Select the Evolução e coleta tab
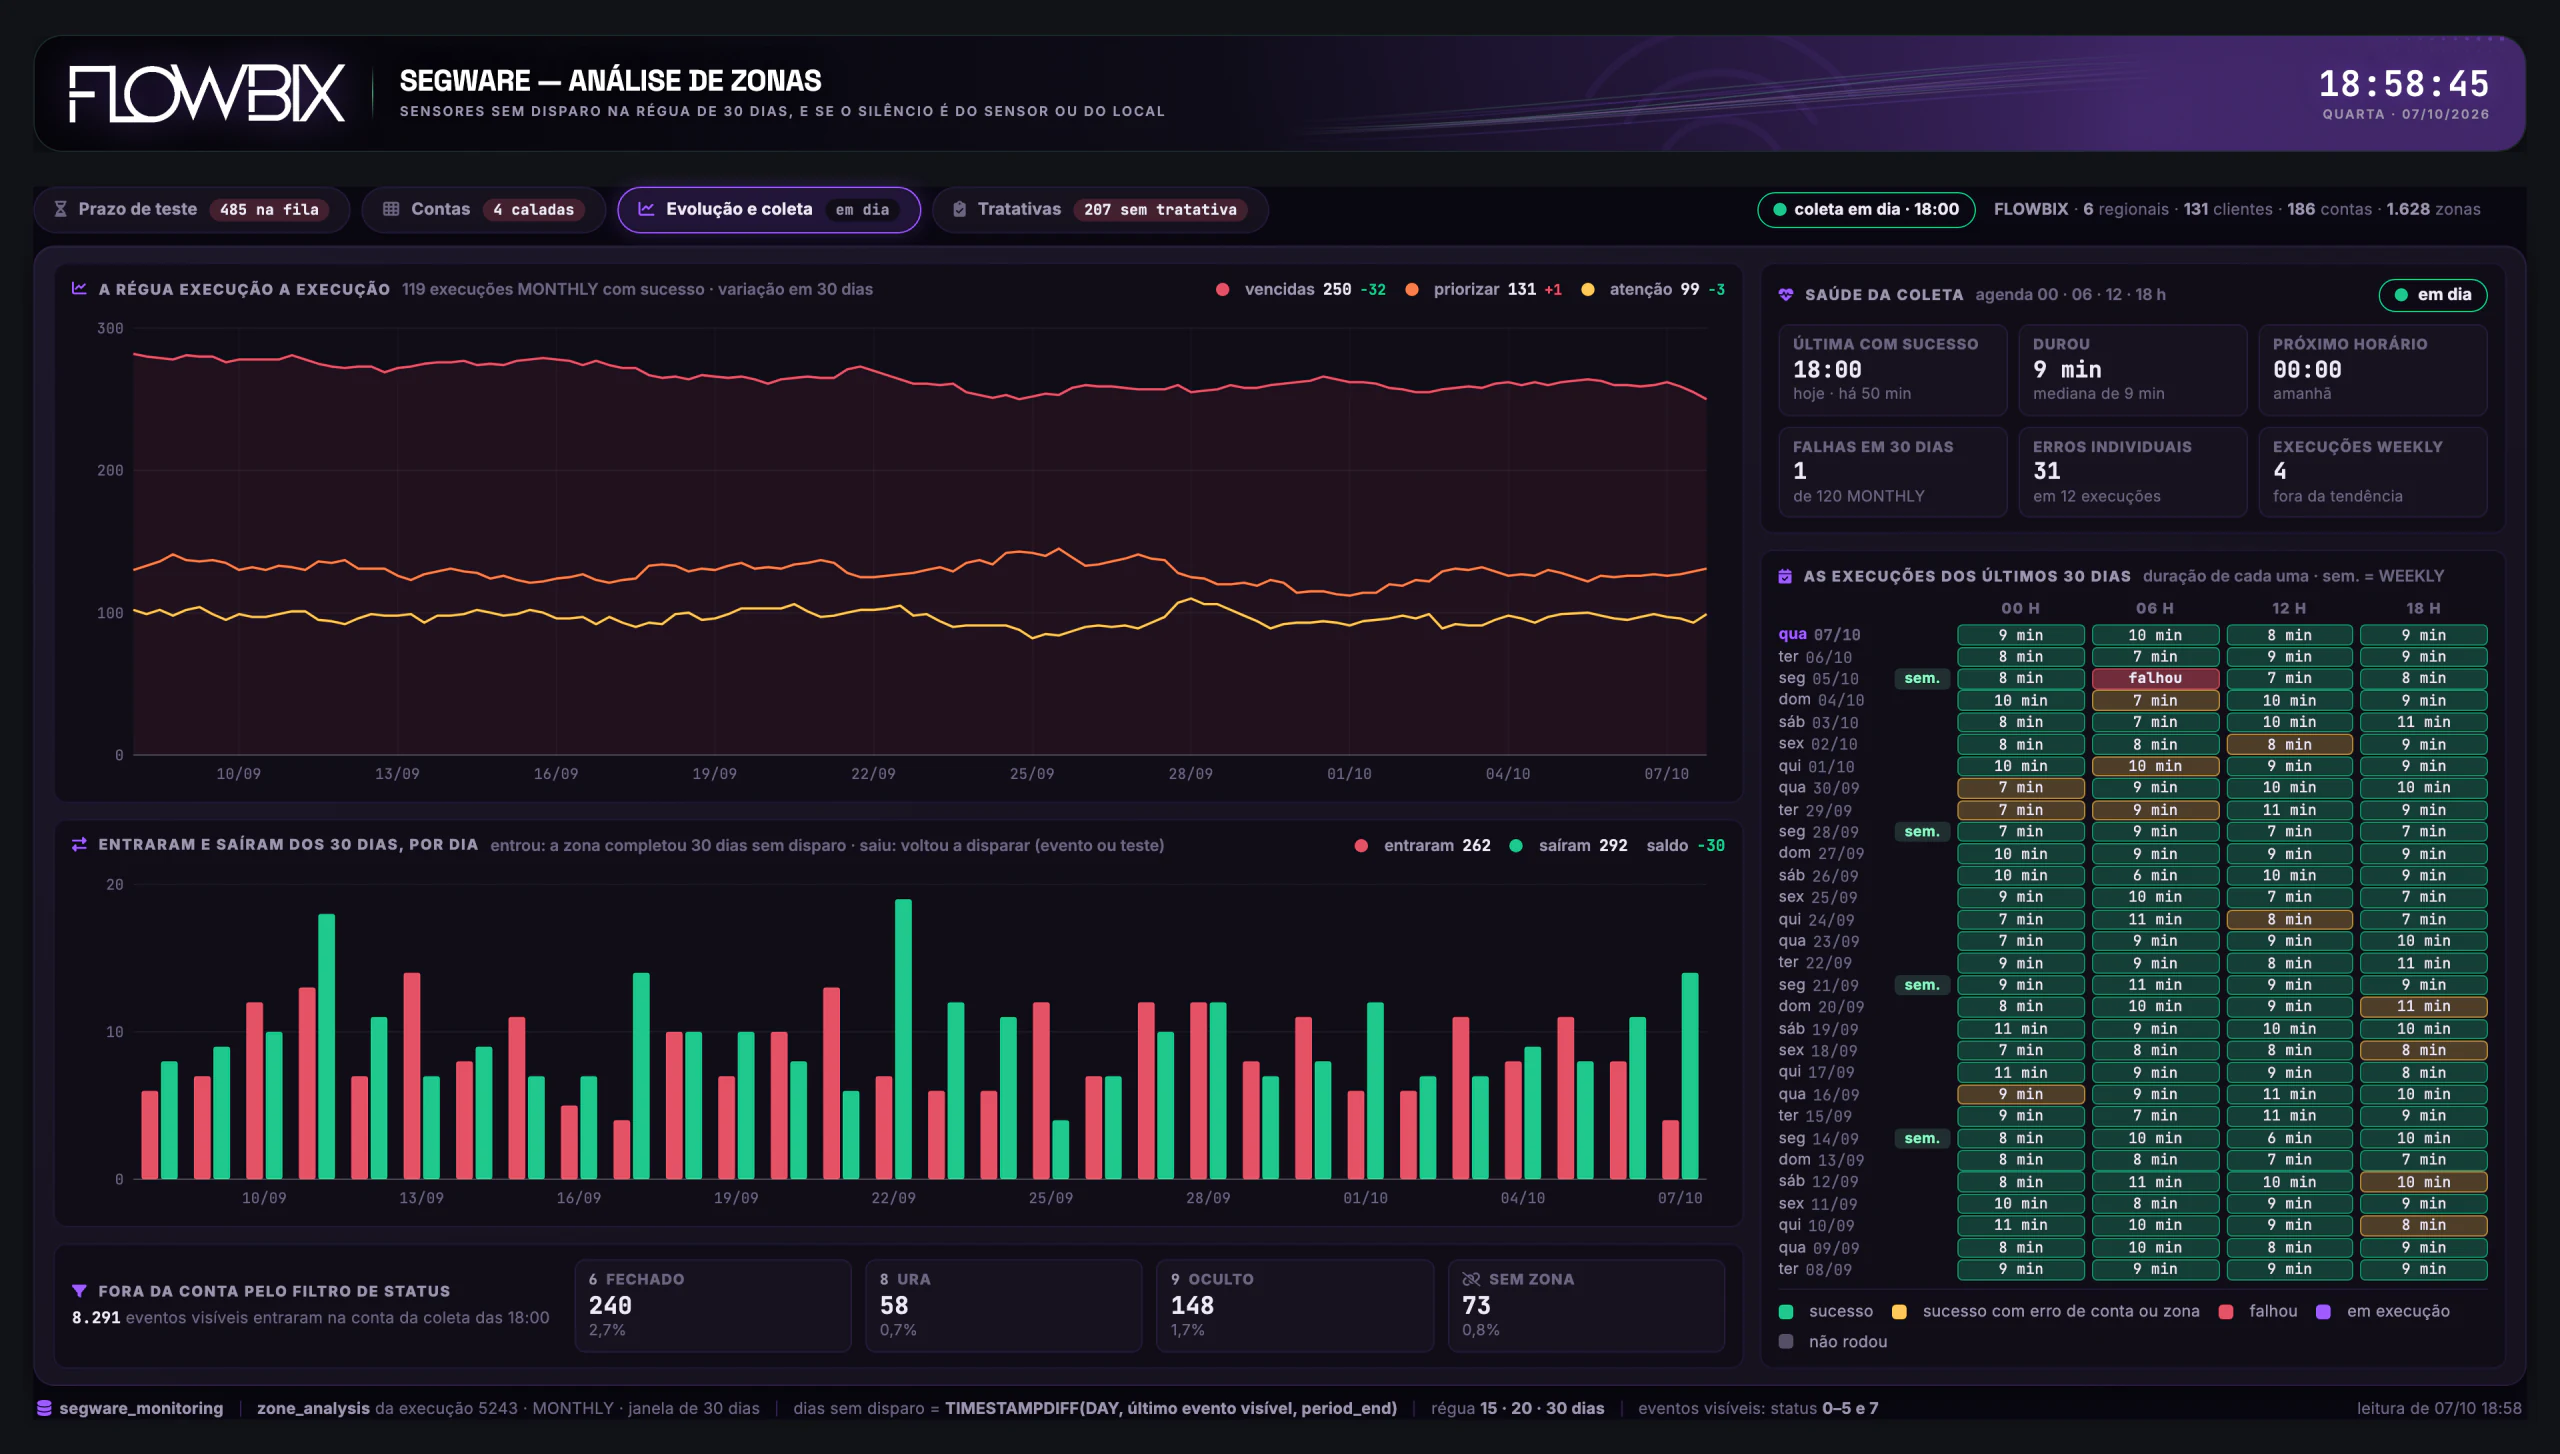This screenshot has height=1454, width=2560. tap(768, 210)
